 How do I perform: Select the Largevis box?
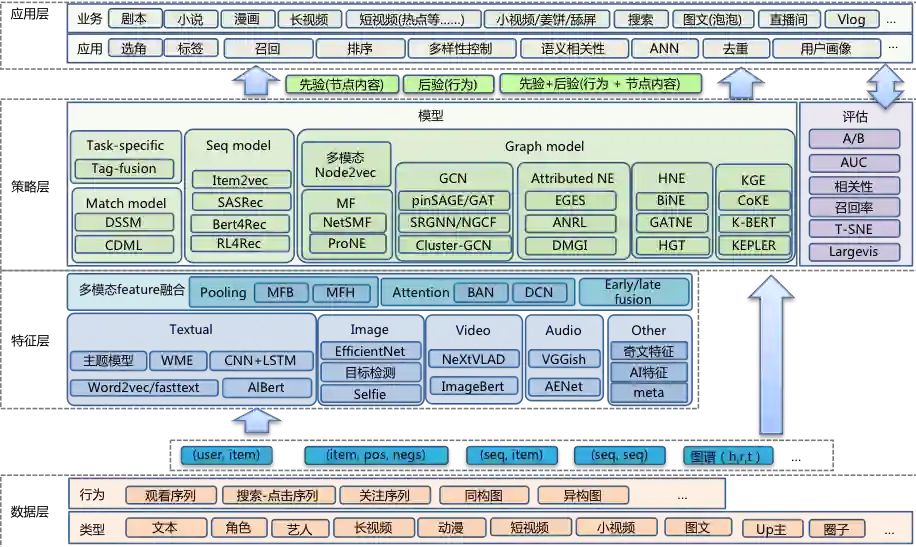[x=853, y=252]
